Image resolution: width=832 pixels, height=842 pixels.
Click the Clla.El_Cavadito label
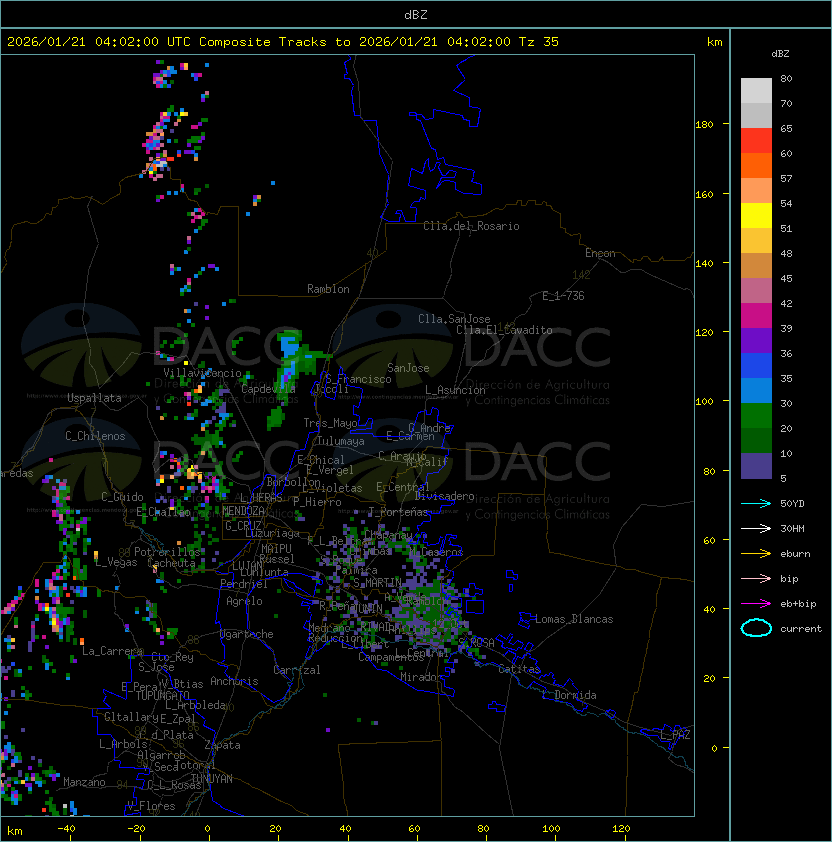pos(504,330)
